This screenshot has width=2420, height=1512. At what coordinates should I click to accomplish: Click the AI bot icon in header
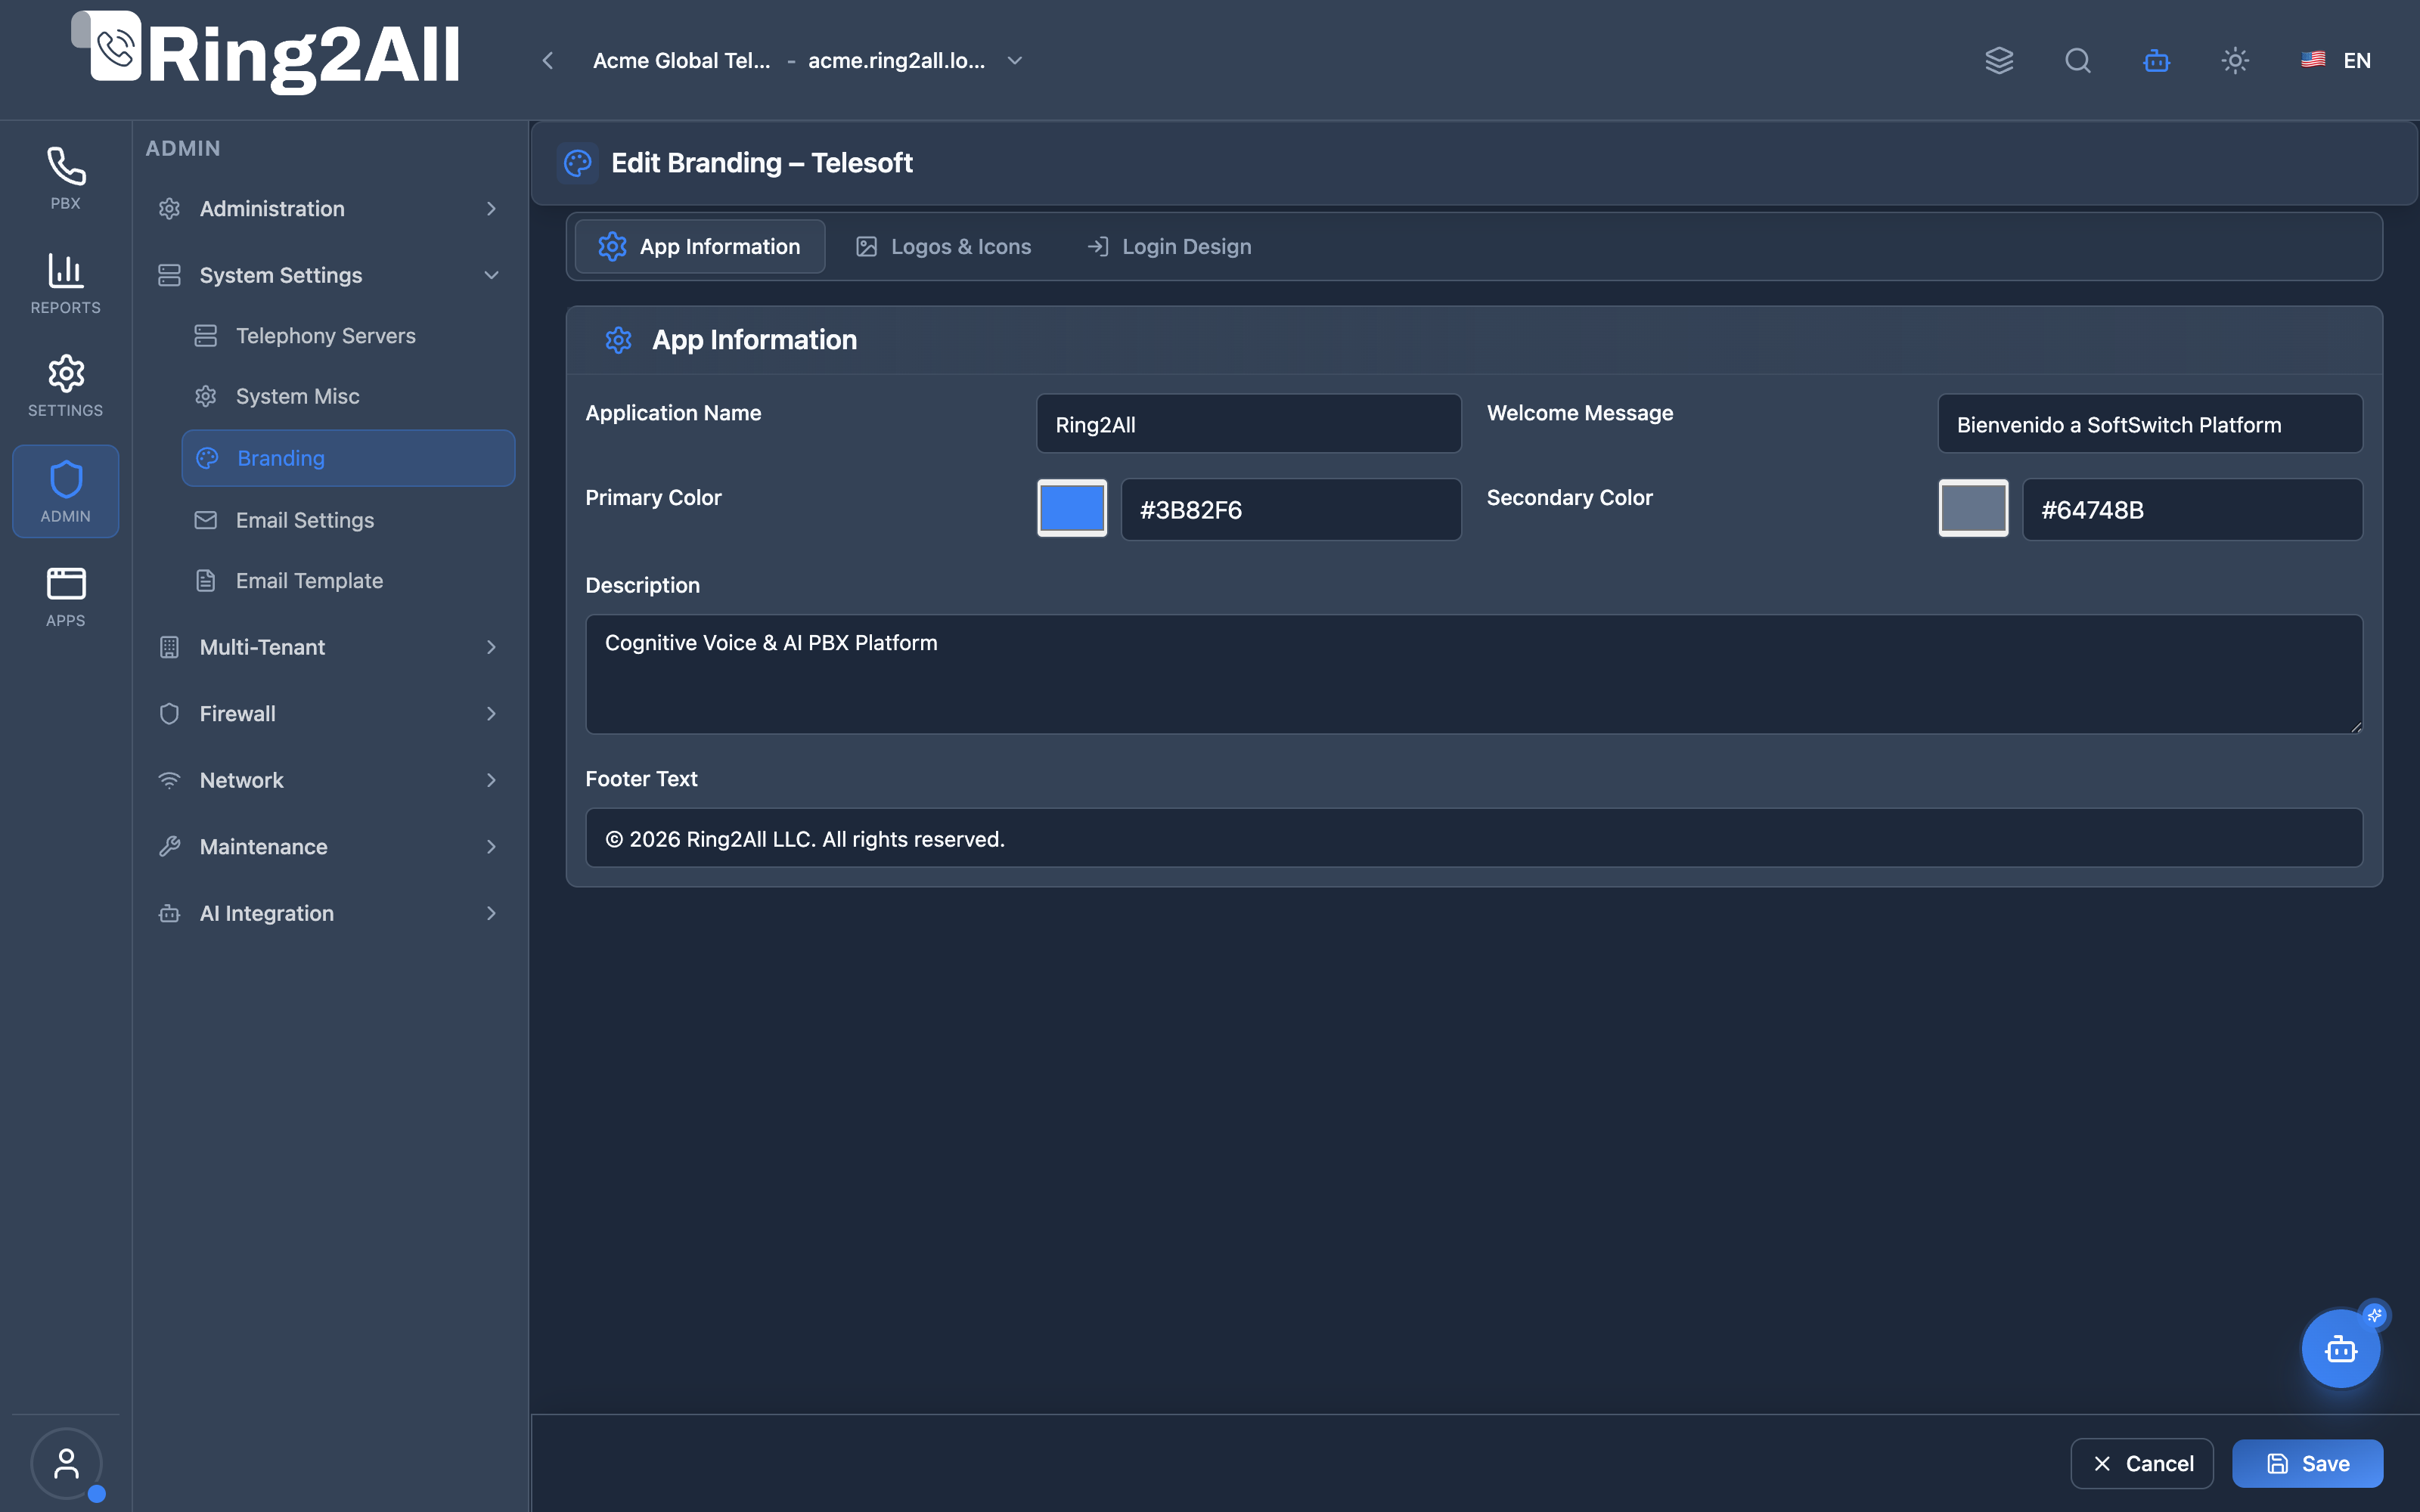tap(2156, 60)
